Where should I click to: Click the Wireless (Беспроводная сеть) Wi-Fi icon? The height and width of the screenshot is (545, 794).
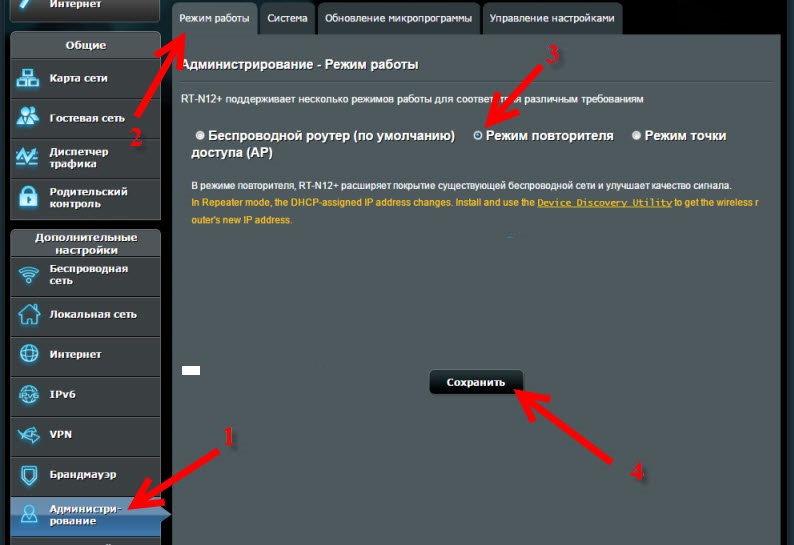coord(29,275)
